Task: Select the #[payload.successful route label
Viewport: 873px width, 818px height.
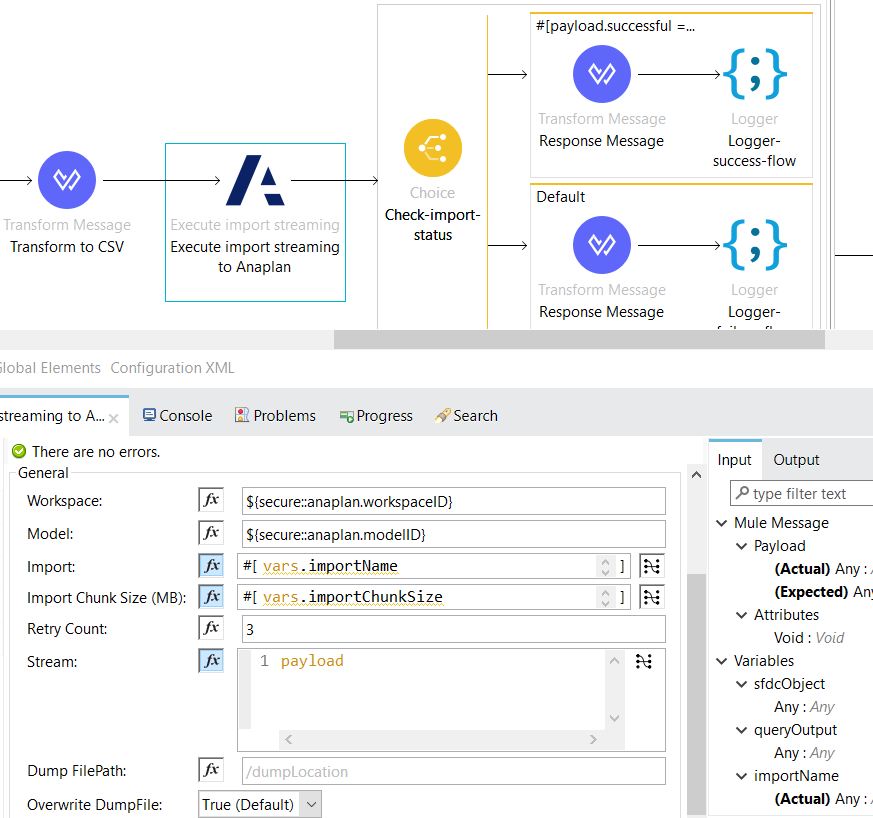Action: click(615, 26)
